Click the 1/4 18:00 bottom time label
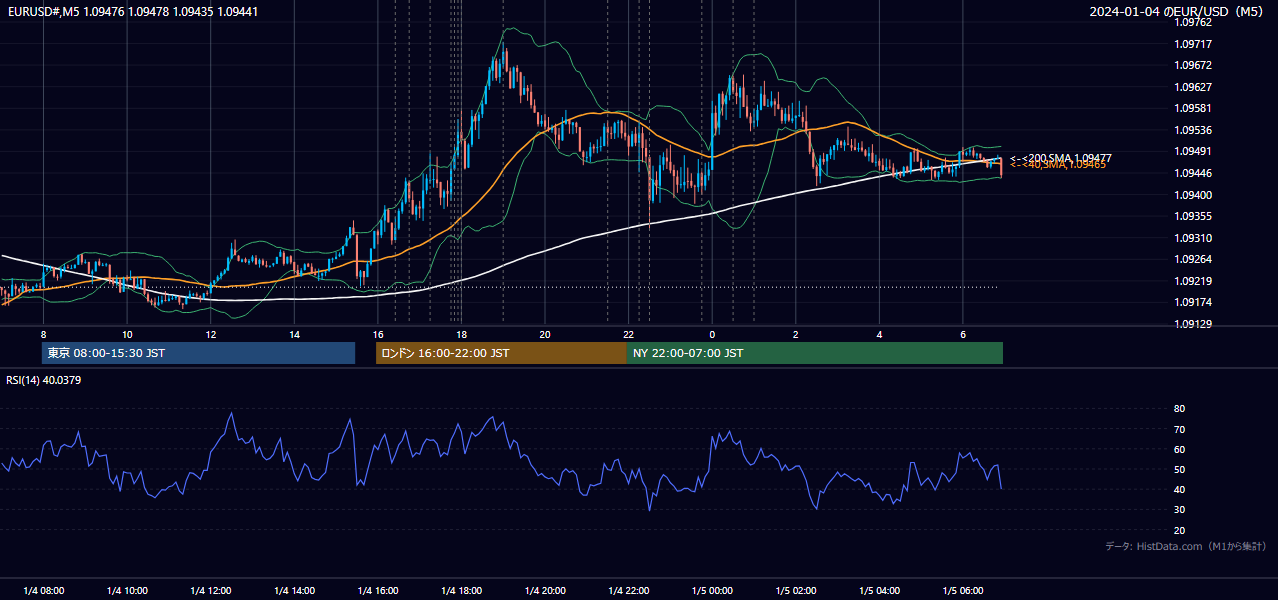 [x=461, y=591]
